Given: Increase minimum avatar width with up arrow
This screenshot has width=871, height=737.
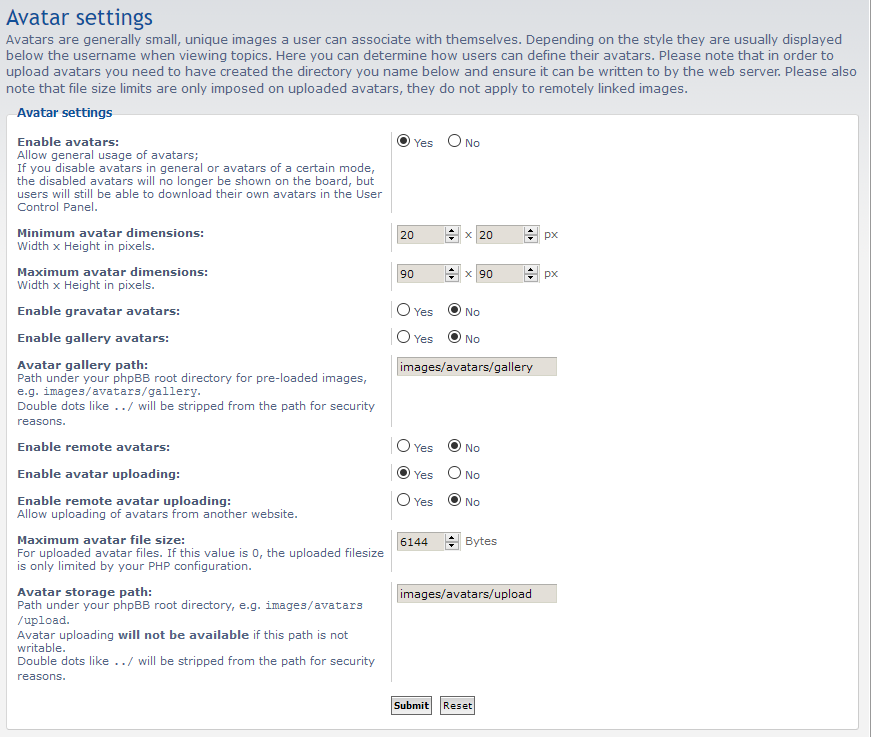Looking at the screenshot, I should coord(451,231).
